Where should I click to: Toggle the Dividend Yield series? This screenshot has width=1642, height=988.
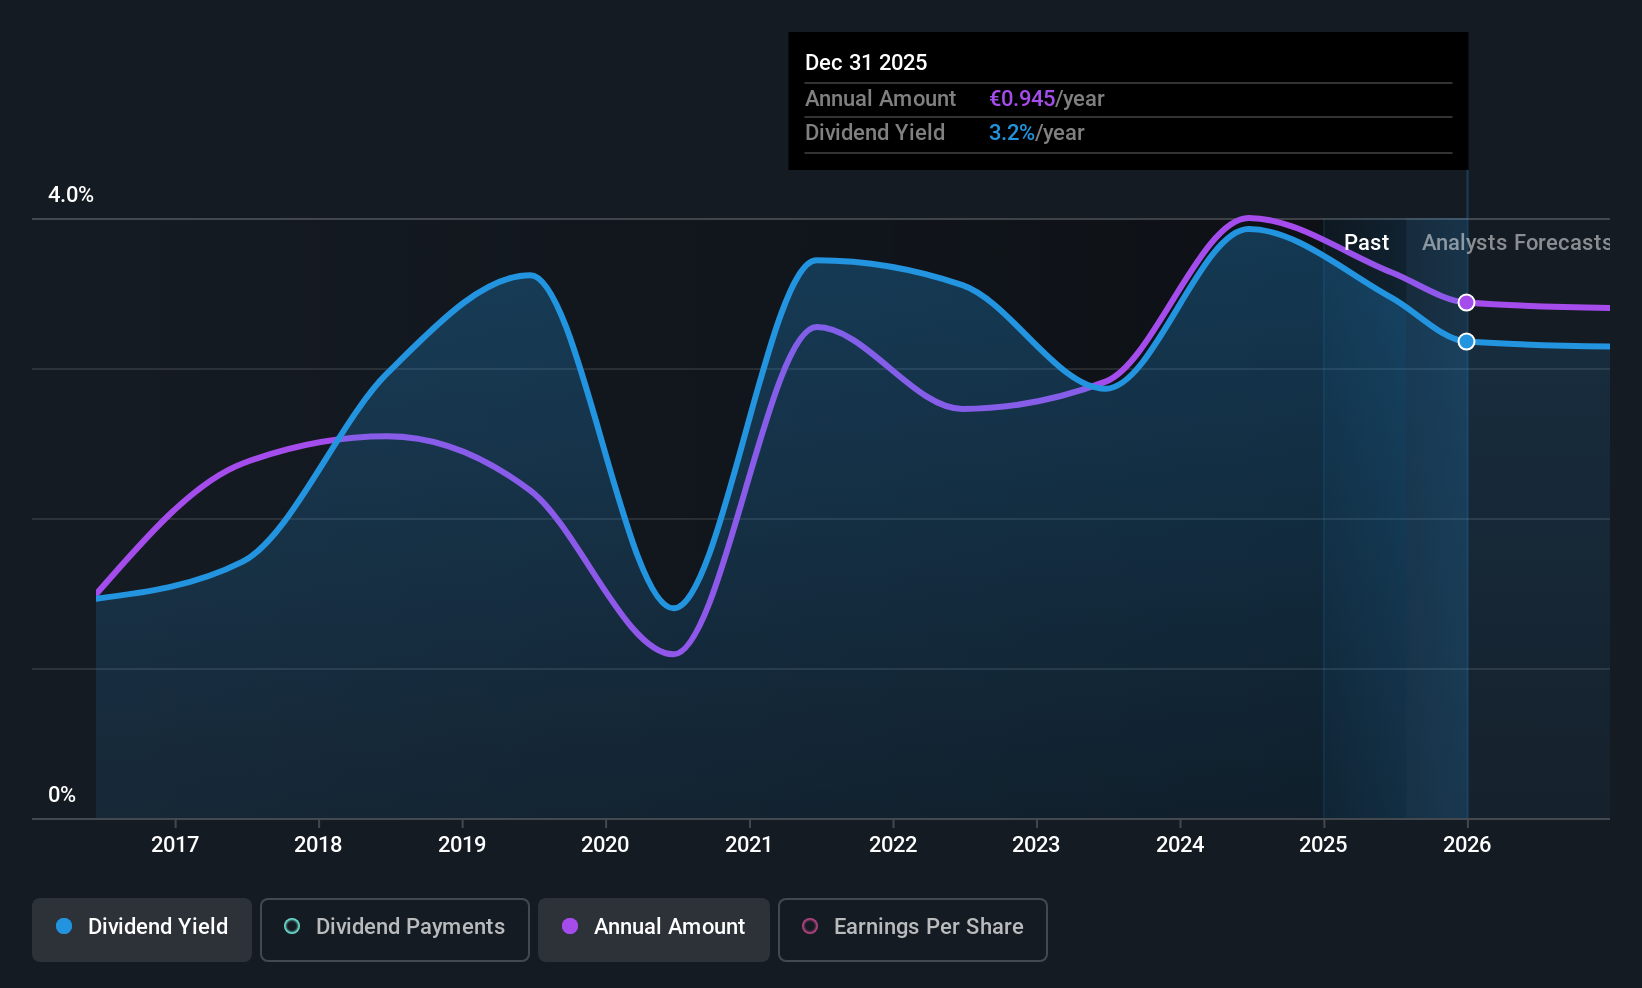pos(142,929)
